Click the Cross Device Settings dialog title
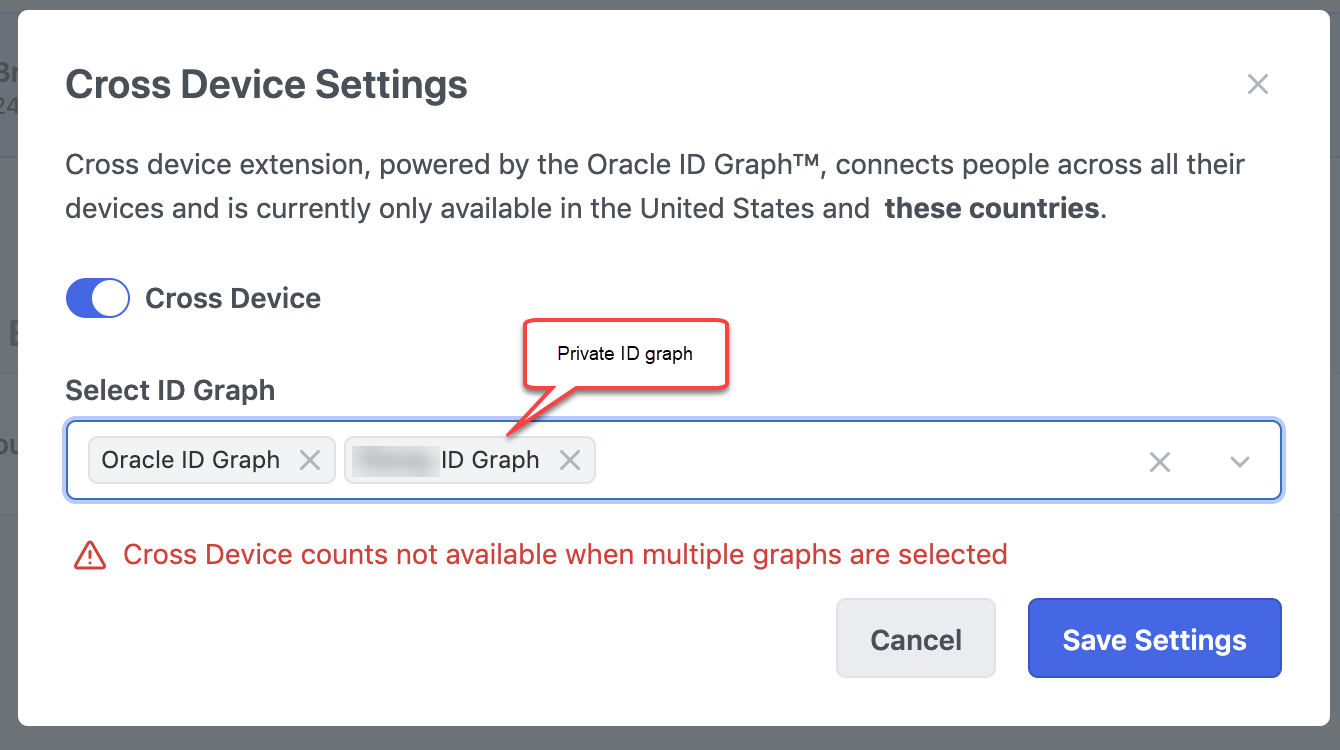 coord(266,85)
